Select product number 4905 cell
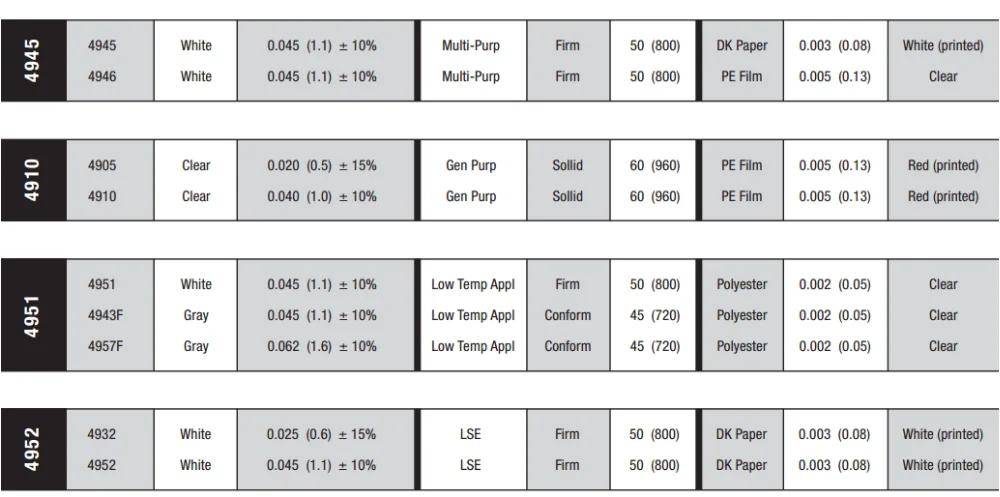This screenshot has width=1000, height=497. pyautogui.click(x=102, y=165)
